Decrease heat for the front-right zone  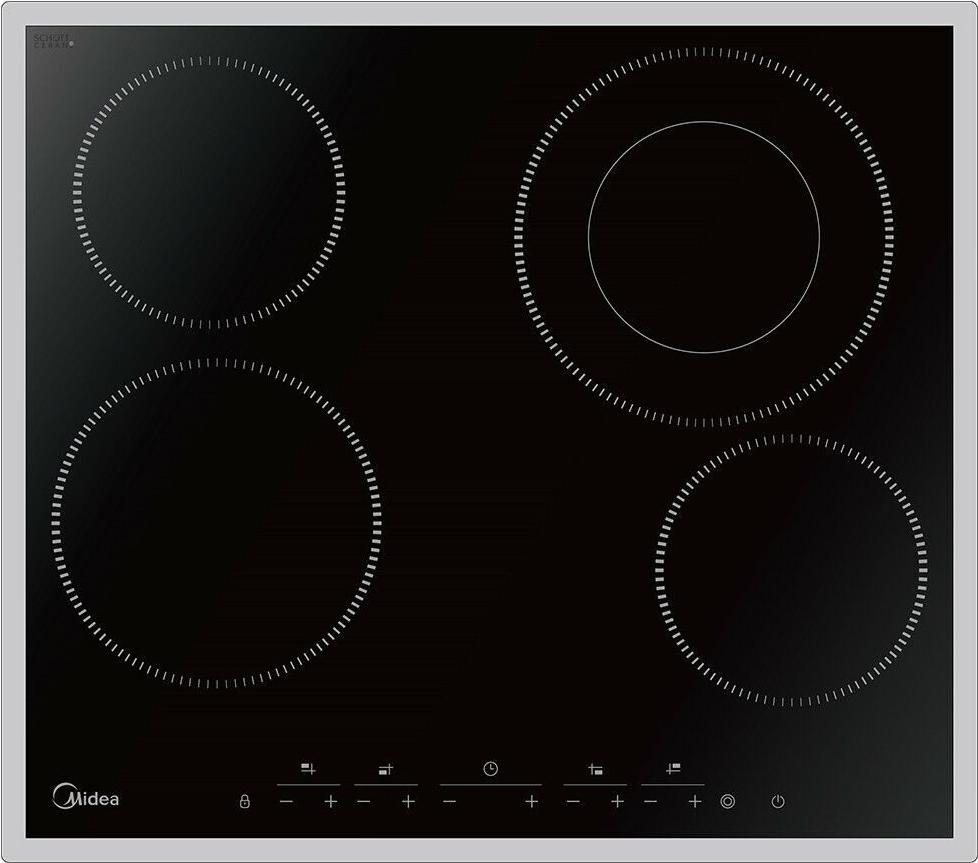(573, 801)
